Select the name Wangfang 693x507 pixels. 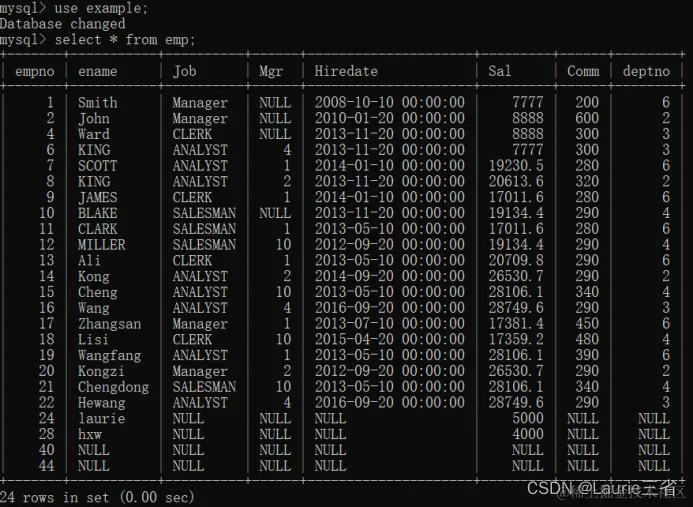click(110, 355)
